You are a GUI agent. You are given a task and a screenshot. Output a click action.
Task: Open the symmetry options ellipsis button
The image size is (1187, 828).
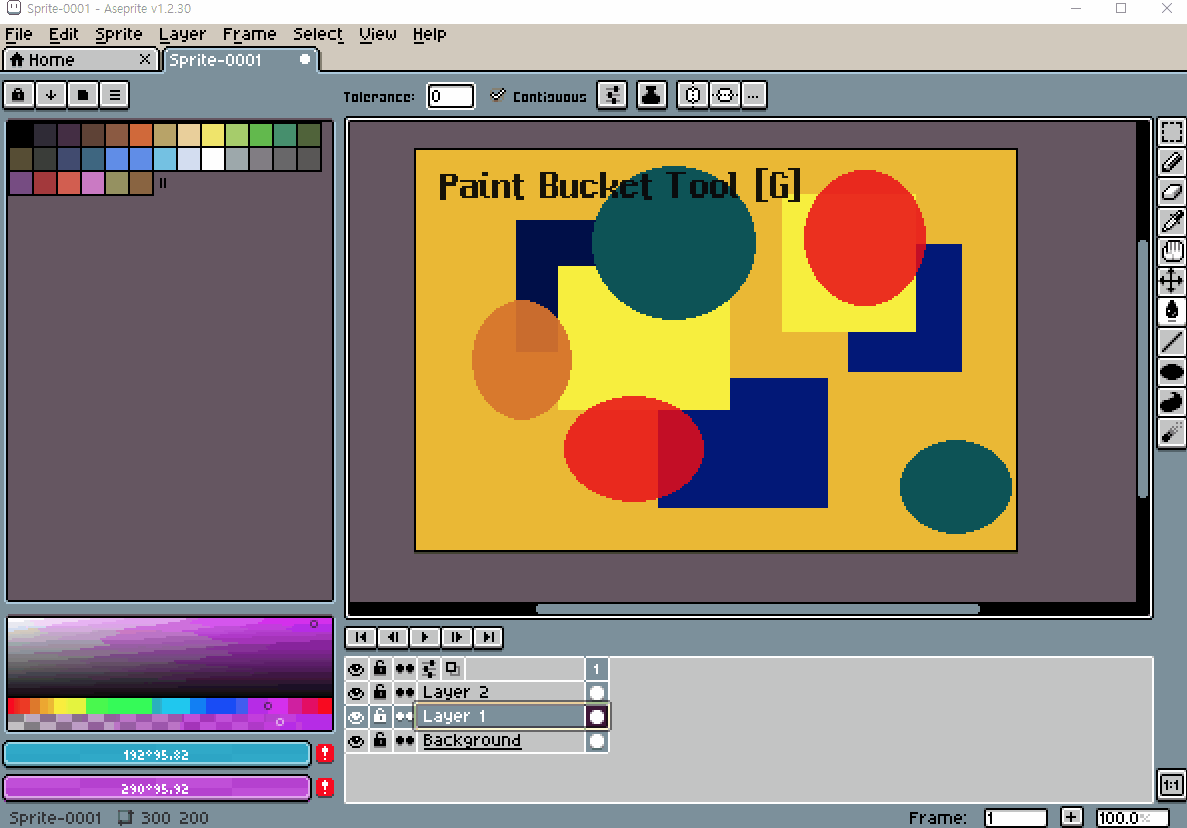[753, 95]
